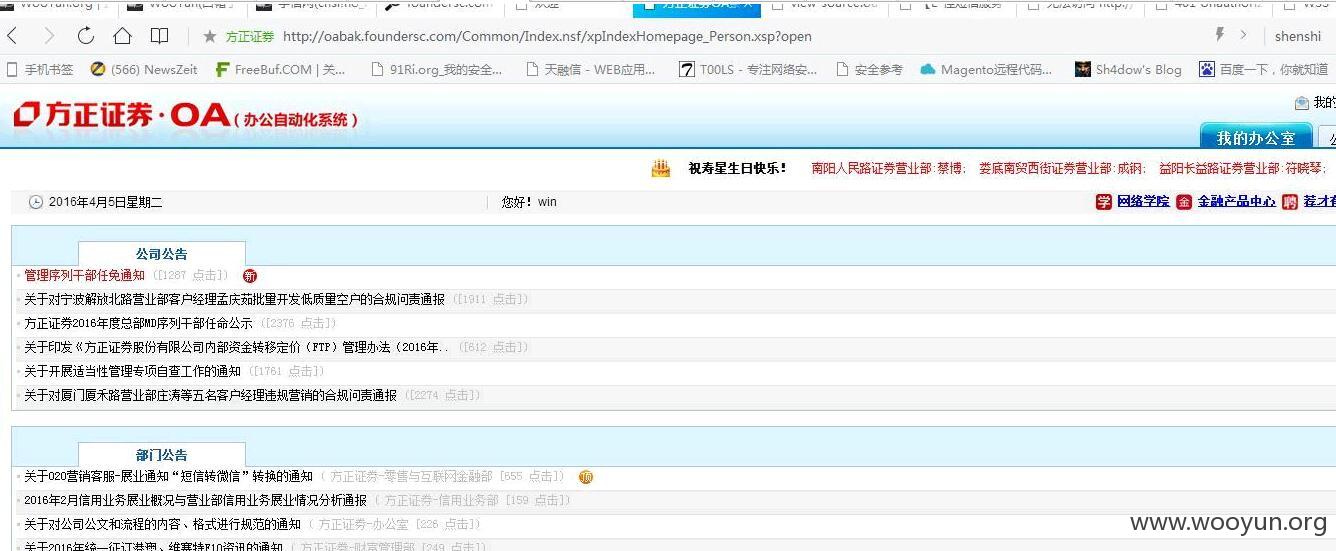Viewport: 1336px width, 551px height.
Task: Open the Magento远程代码 bookmark
Action: tap(986, 69)
